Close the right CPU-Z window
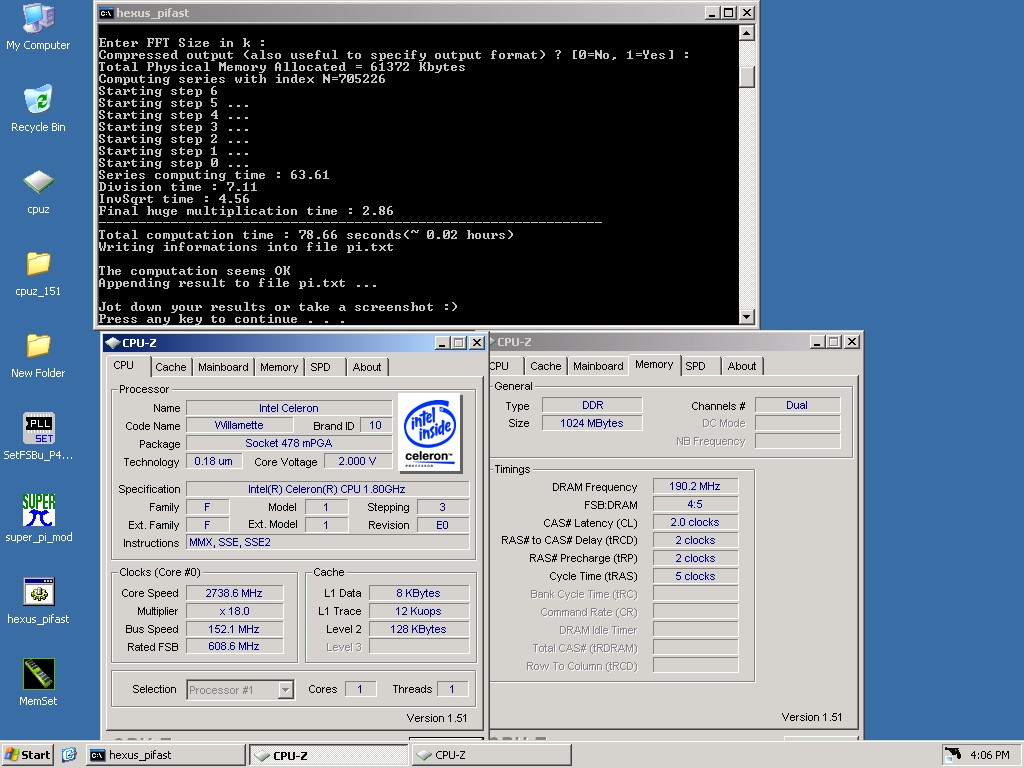 point(852,342)
